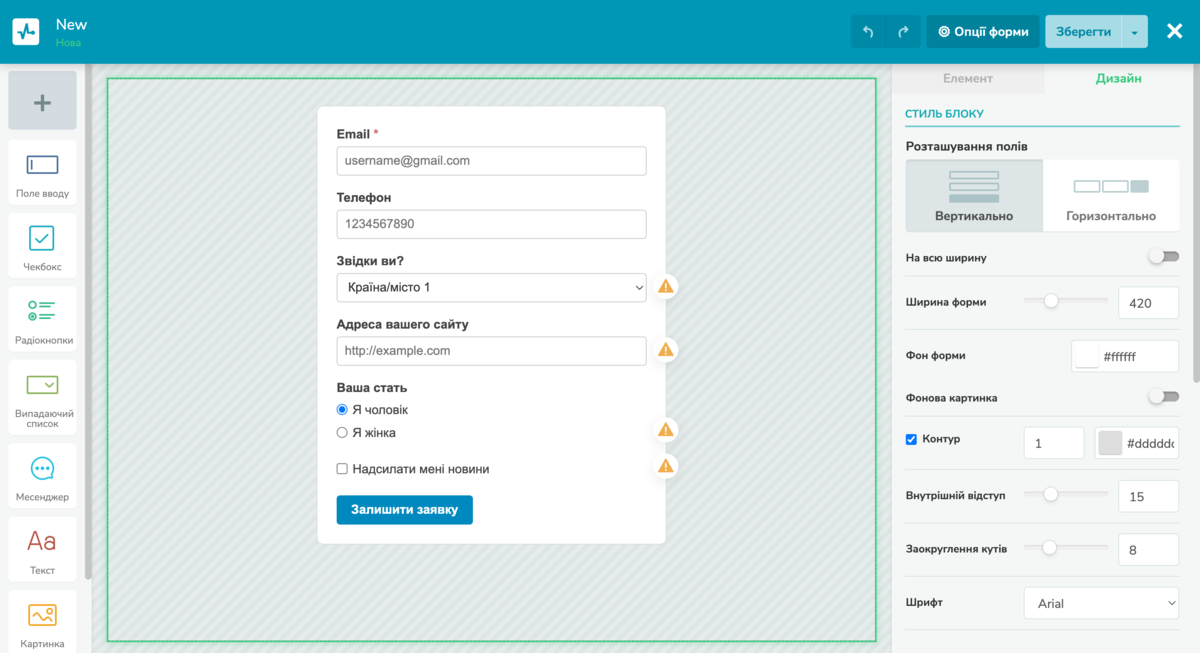Open the arrow next to Зберегти
1200x653 pixels.
(x=1134, y=32)
